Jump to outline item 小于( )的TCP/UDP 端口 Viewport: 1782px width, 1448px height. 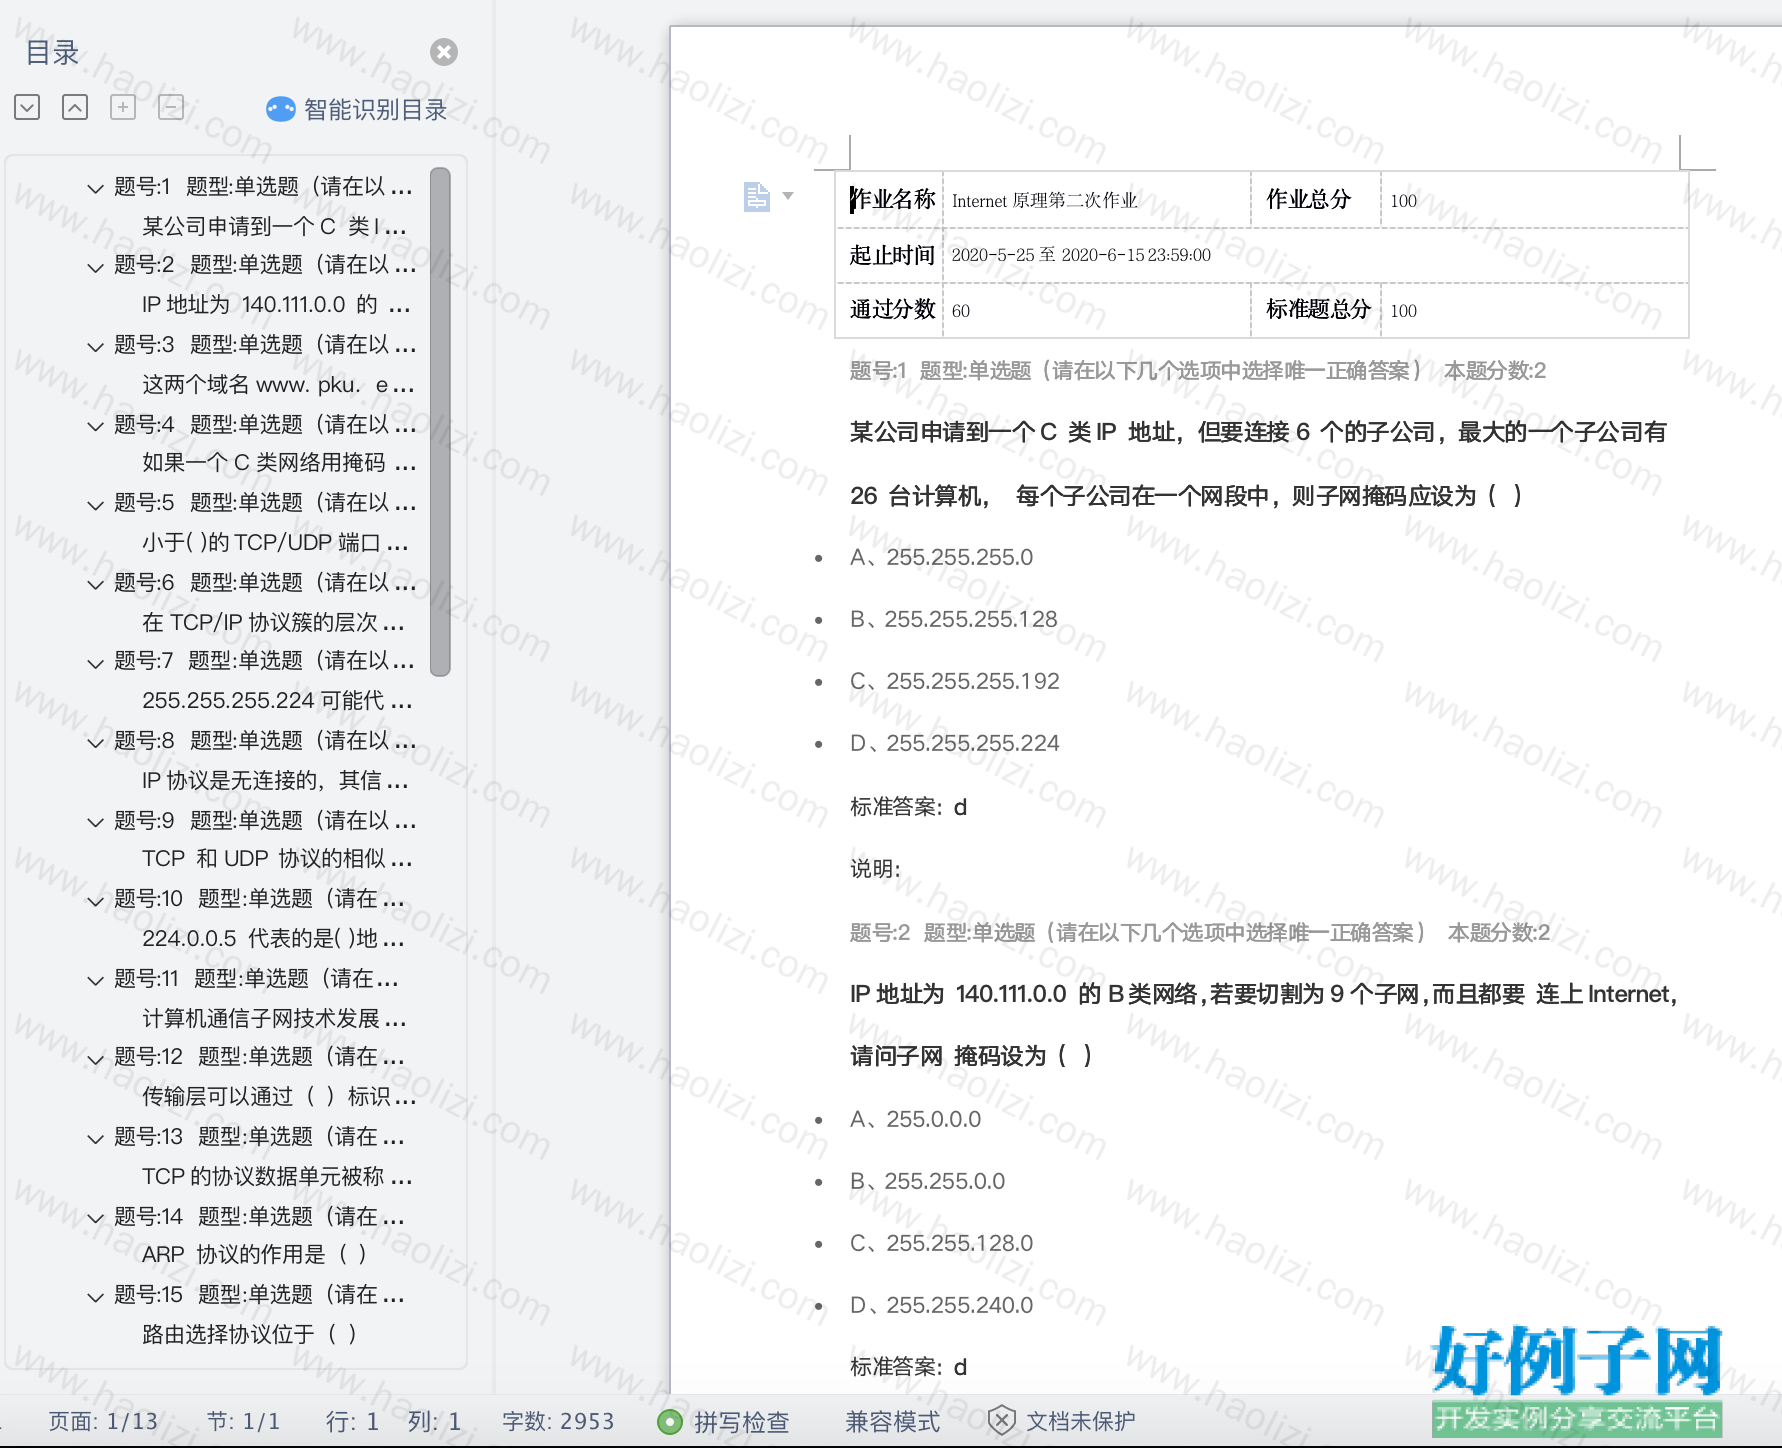coord(275,543)
